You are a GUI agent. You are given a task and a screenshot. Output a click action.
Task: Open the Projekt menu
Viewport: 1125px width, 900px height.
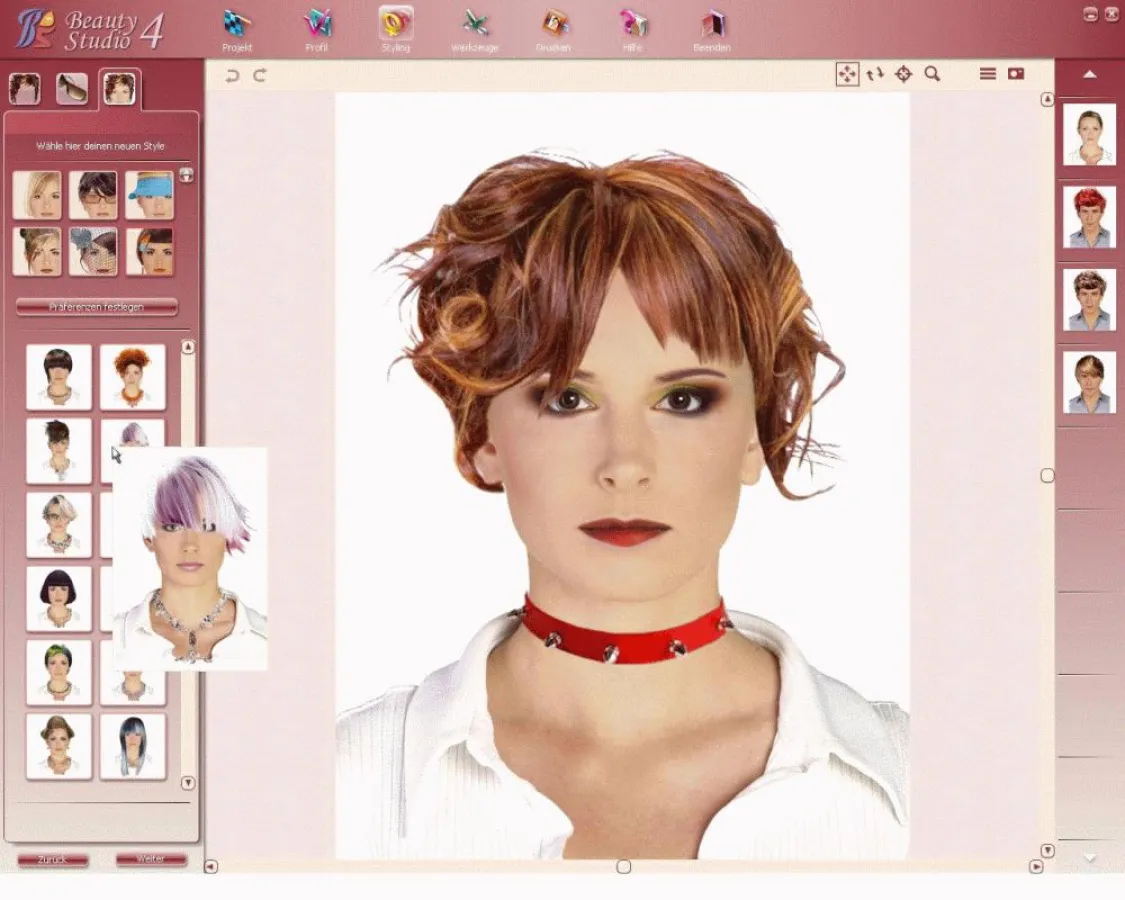click(x=237, y=27)
